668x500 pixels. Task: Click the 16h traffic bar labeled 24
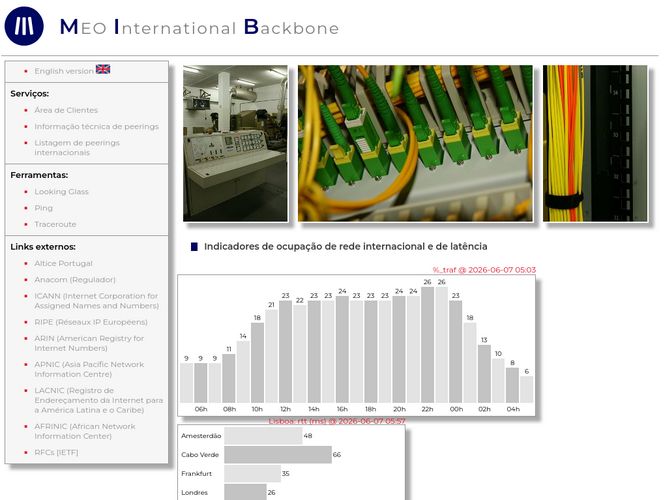pos(342,350)
